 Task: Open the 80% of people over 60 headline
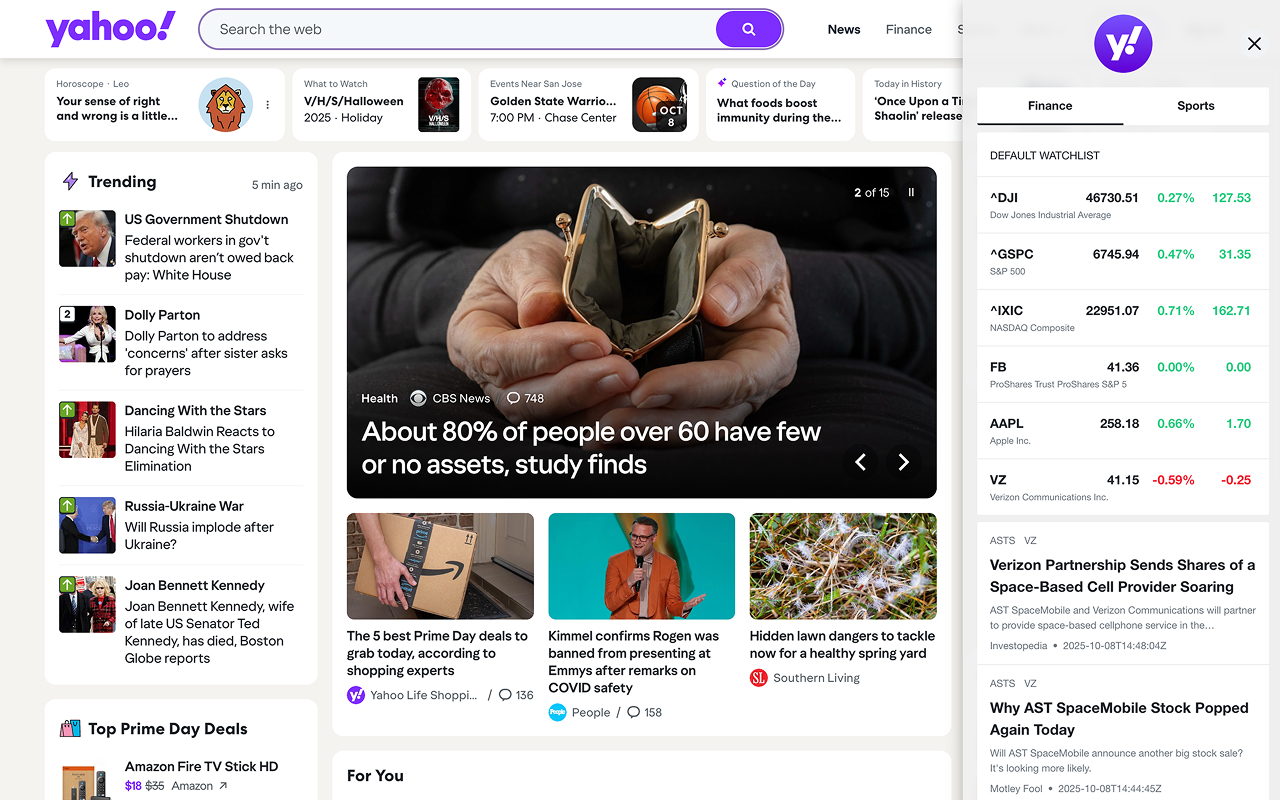[x=591, y=448]
